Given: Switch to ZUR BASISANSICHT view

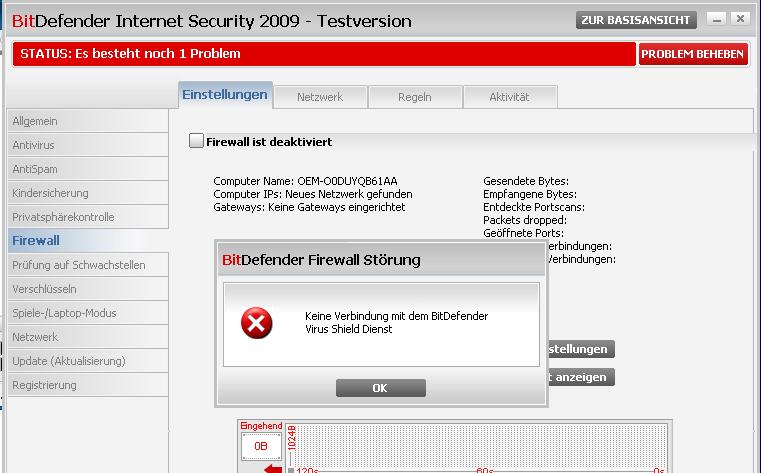Looking at the screenshot, I should click(x=636, y=20).
